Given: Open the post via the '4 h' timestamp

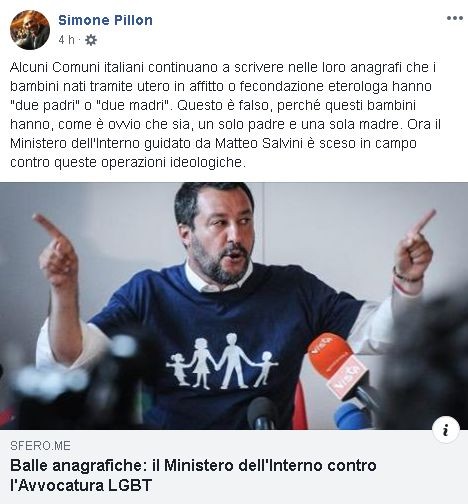Looking at the screenshot, I should pos(67,40).
